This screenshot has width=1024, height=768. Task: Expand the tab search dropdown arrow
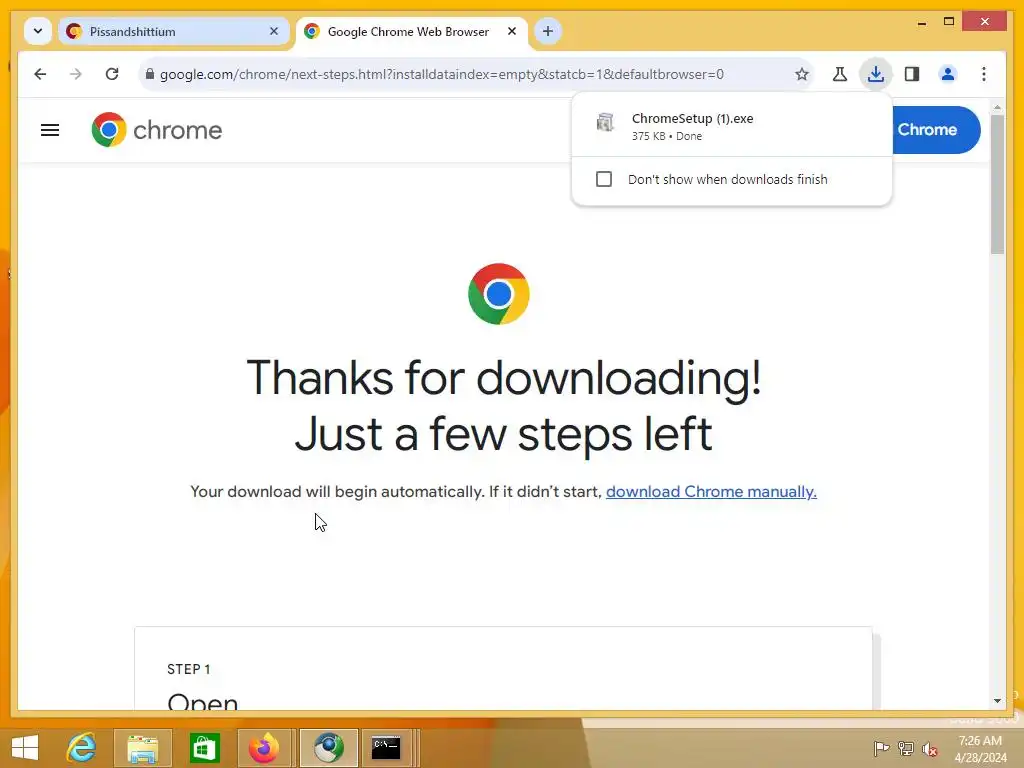pos(38,31)
